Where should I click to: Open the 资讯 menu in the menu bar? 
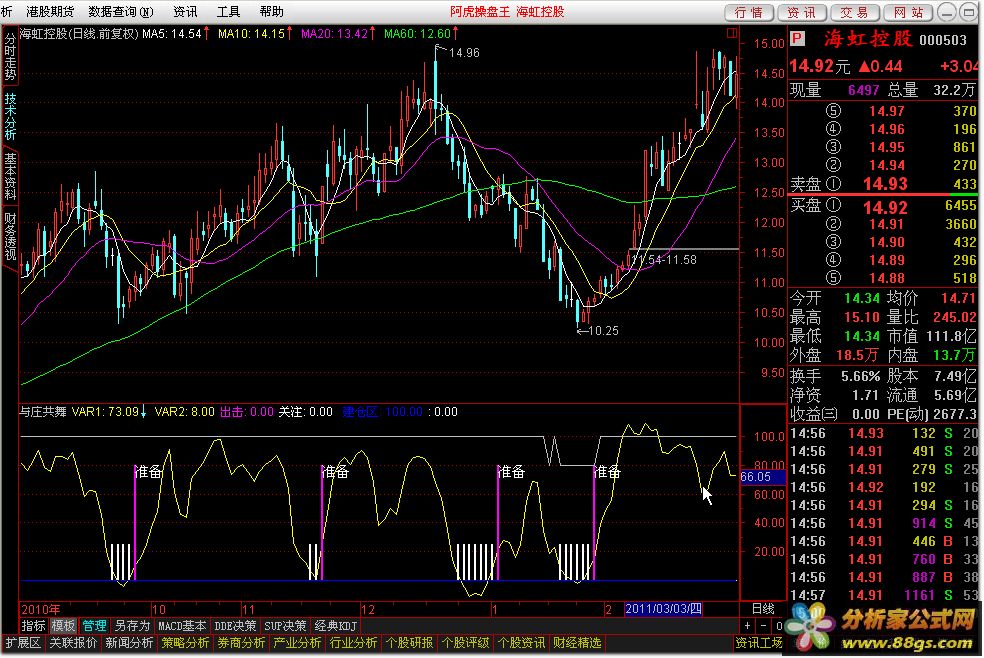(x=185, y=11)
